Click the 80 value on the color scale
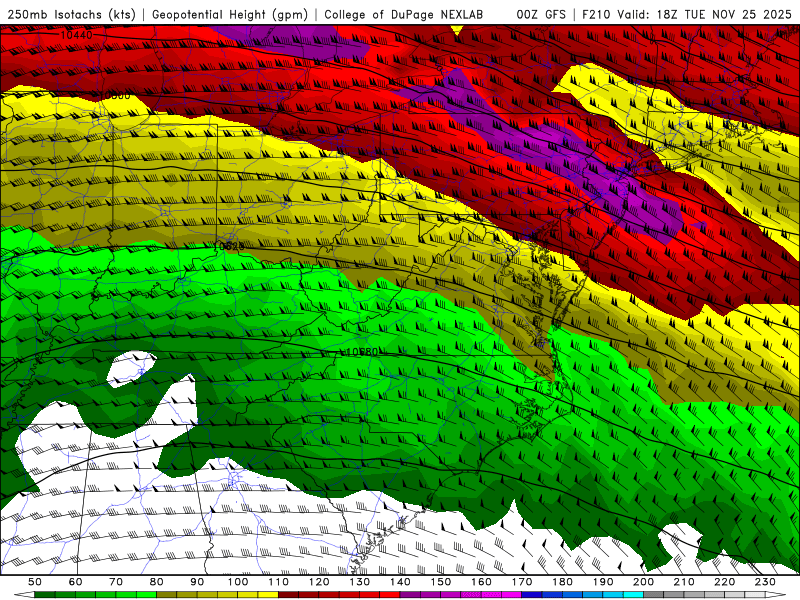The width and height of the screenshot is (800, 600). [x=157, y=582]
